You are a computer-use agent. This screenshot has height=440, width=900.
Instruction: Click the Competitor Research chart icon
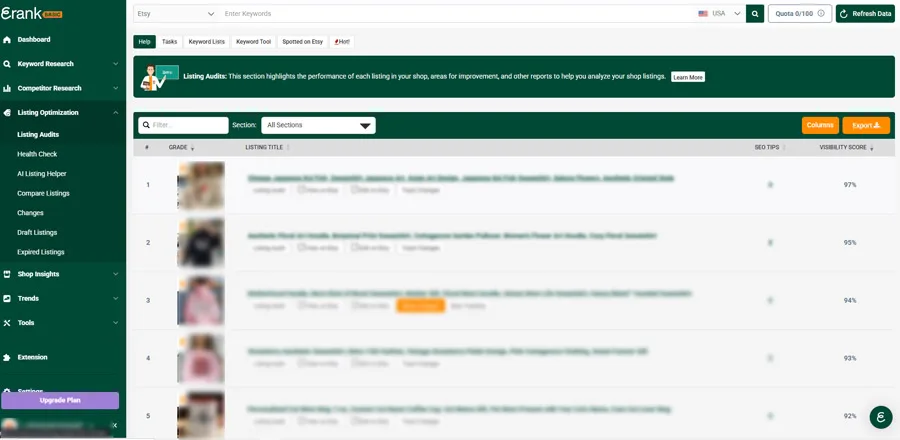tap(7, 88)
